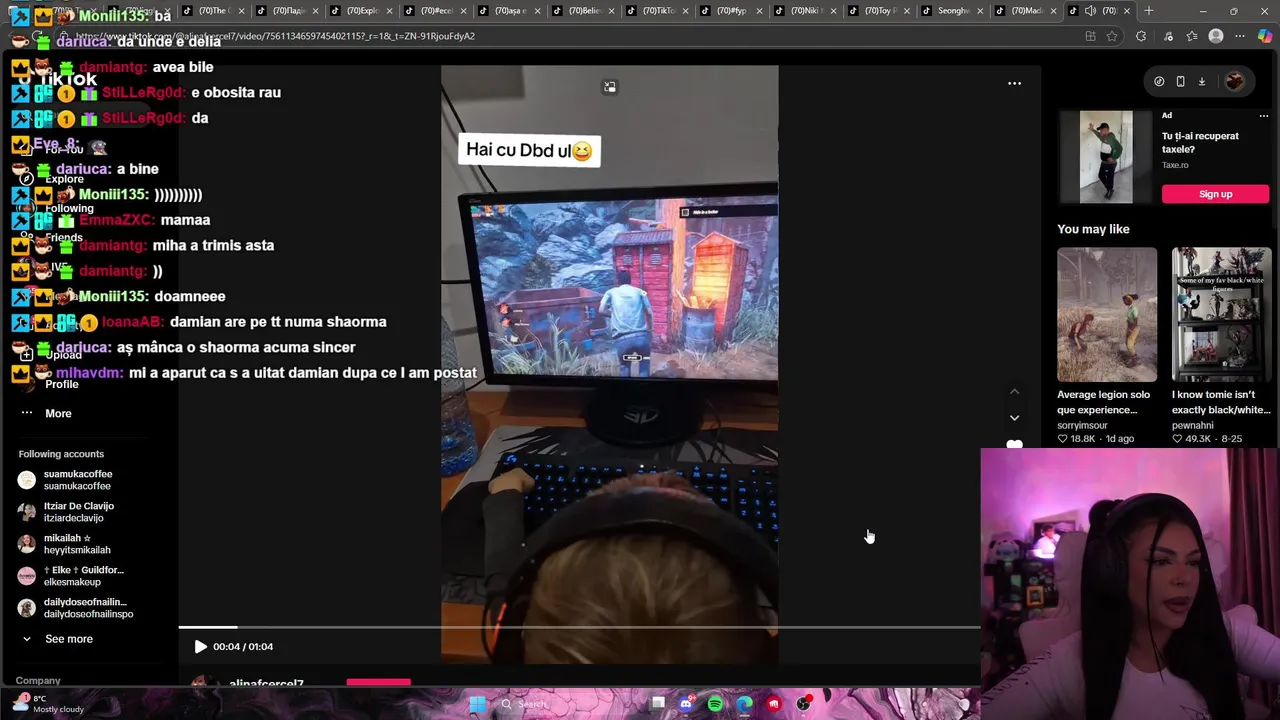Go to the next video with down arrow
This screenshot has width=1280, height=720.
pyautogui.click(x=1014, y=418)
